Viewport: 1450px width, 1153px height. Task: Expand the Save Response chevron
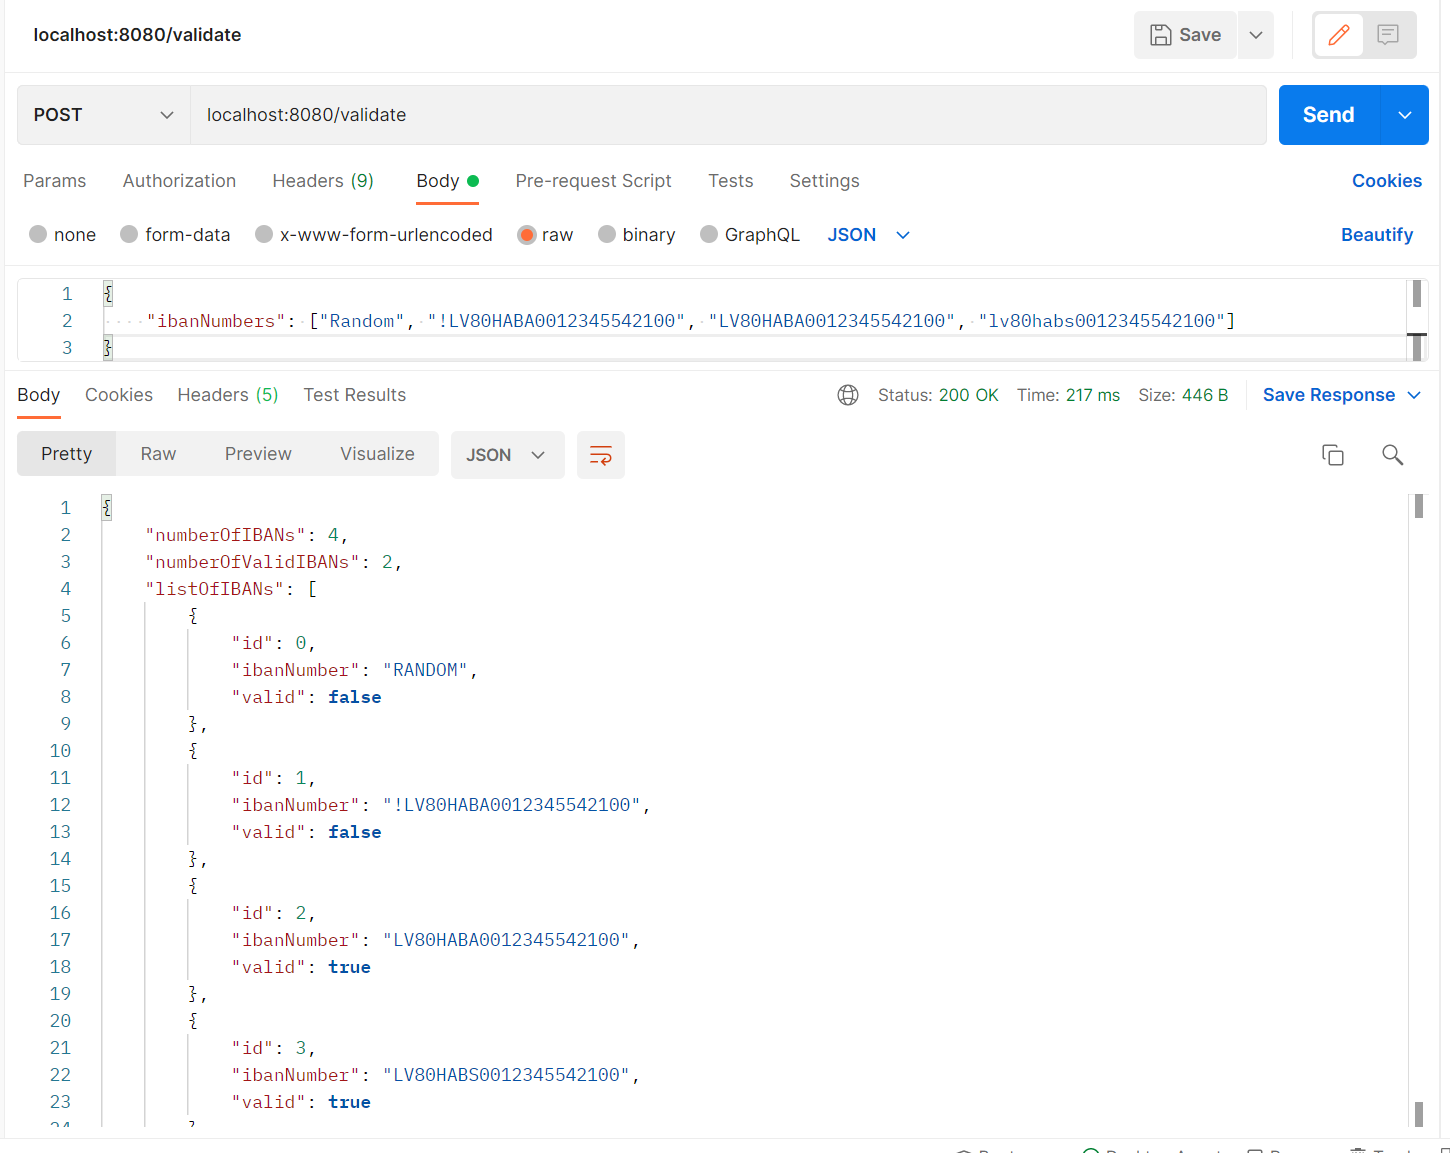click(x=1414, y=395)
